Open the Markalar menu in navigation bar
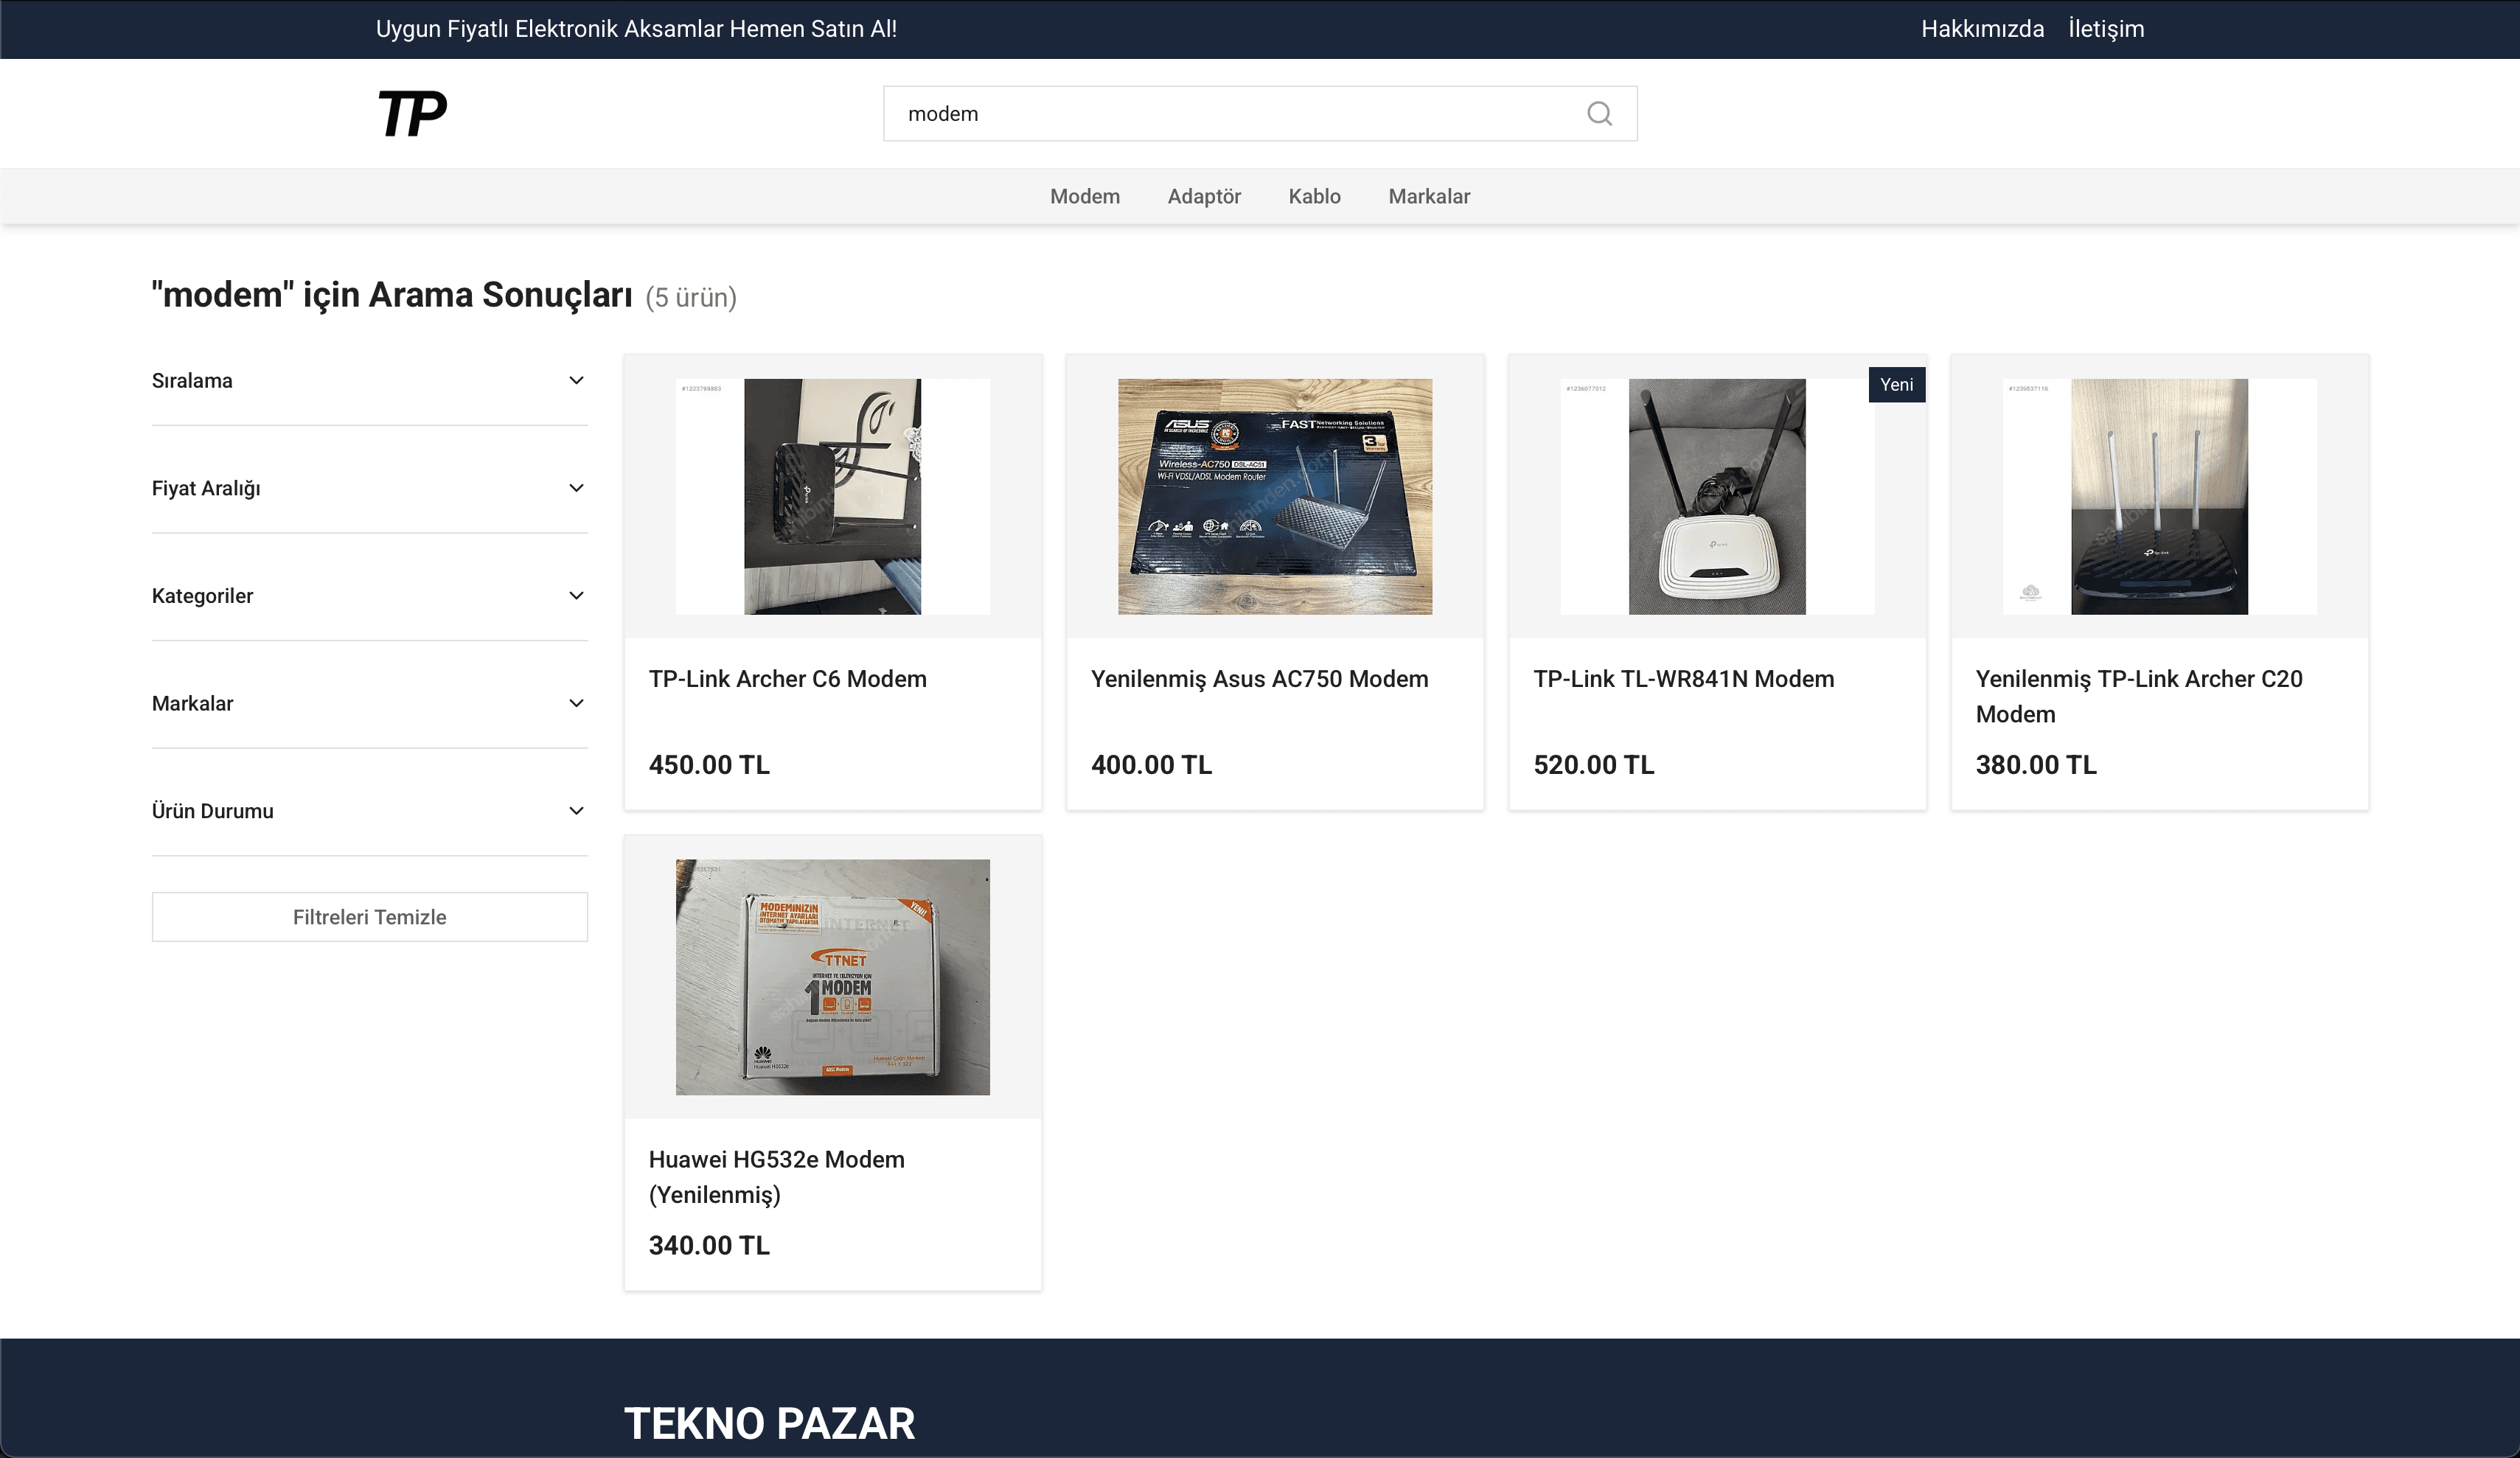The image size is (2520, 1458). tap(1429, 196)
